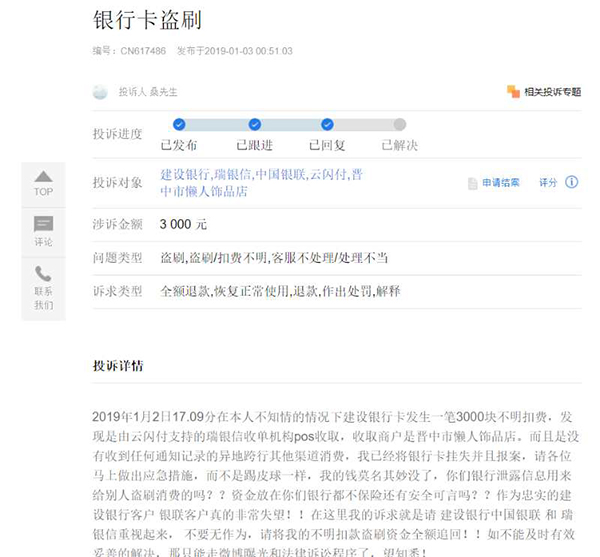Click the document icon beside 申请结案
Image resolution: width=600 pixels, height=557 pixels.
(473, 183)
